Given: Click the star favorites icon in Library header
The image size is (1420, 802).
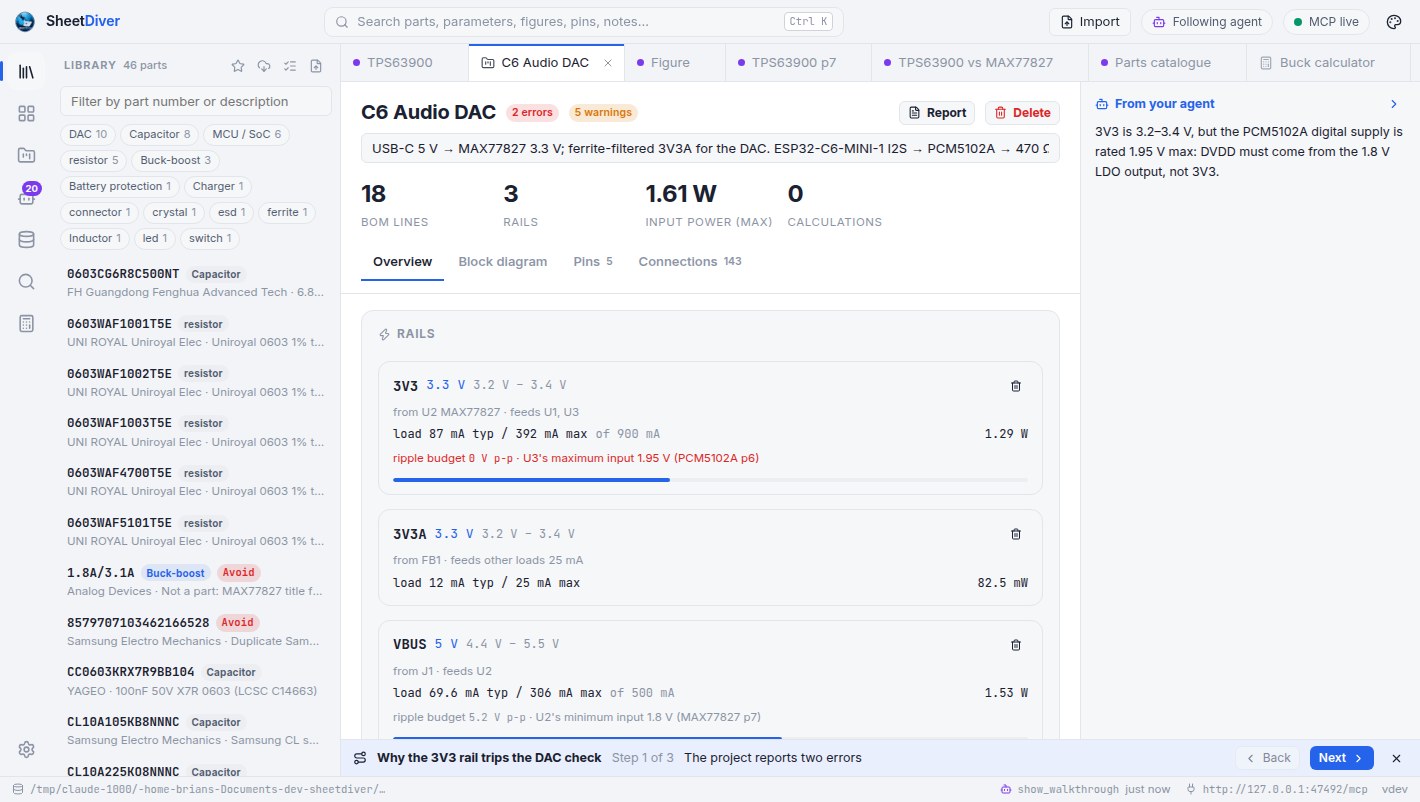Looking at the screenshot, I should click(238, 66).
